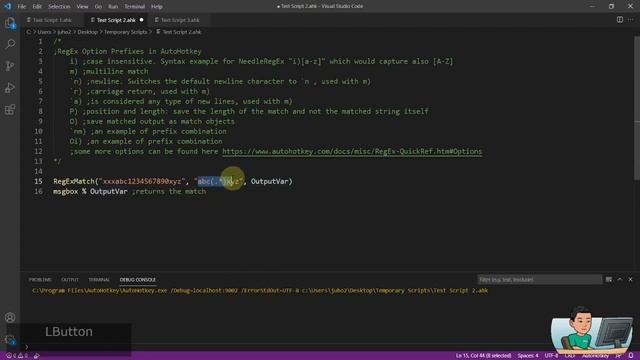Click the string "xxxabc1234567890xyz" on line 15
The width and height of the screenshot is (640, 360).
(142, 181)
